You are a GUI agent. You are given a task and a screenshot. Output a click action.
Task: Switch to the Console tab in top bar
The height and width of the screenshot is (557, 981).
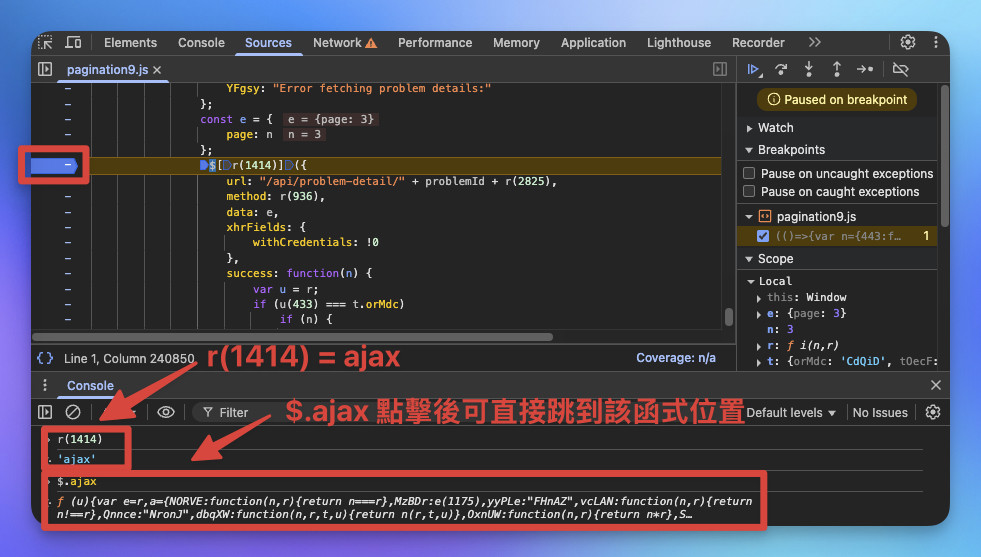(201, 43)
